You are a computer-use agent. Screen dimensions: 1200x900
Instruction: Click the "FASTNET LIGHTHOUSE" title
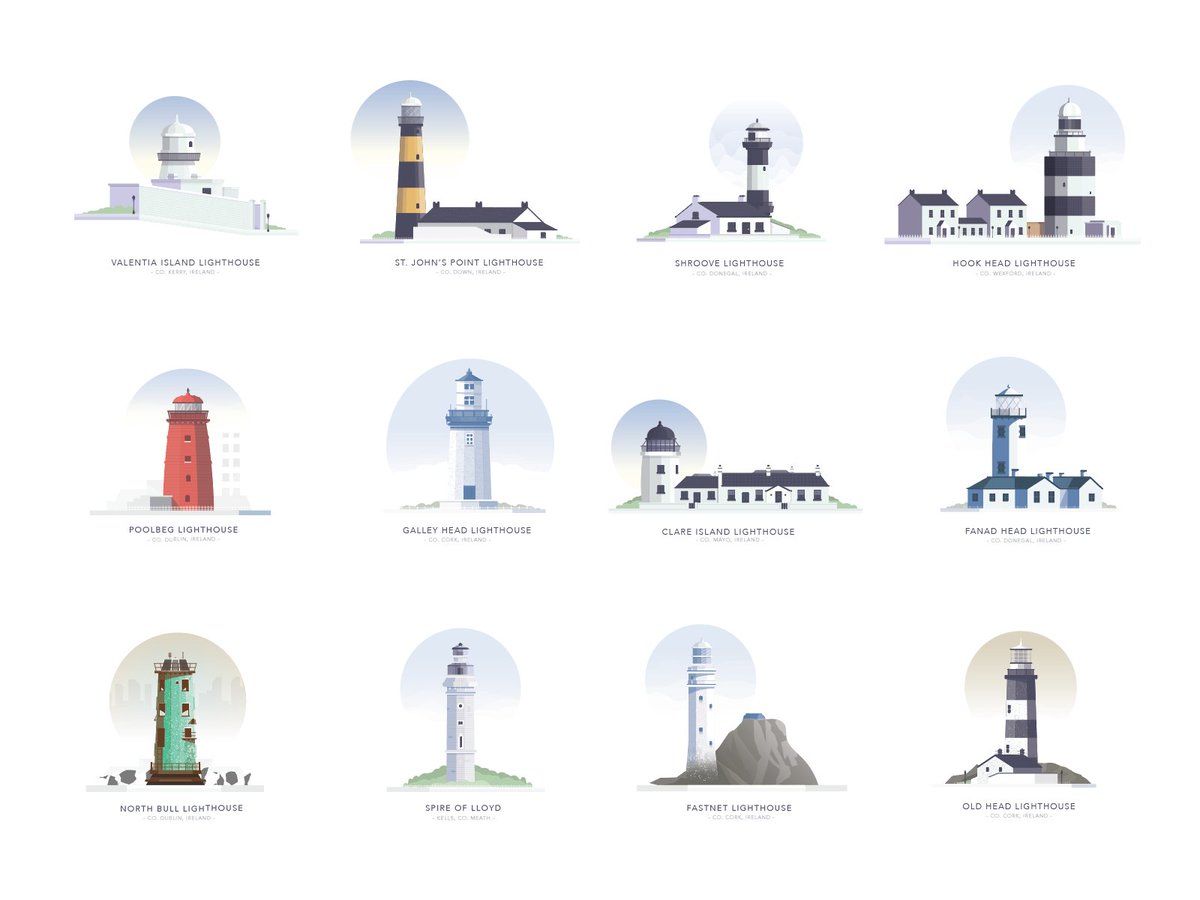pyautogui.click(x=739, y=807)
